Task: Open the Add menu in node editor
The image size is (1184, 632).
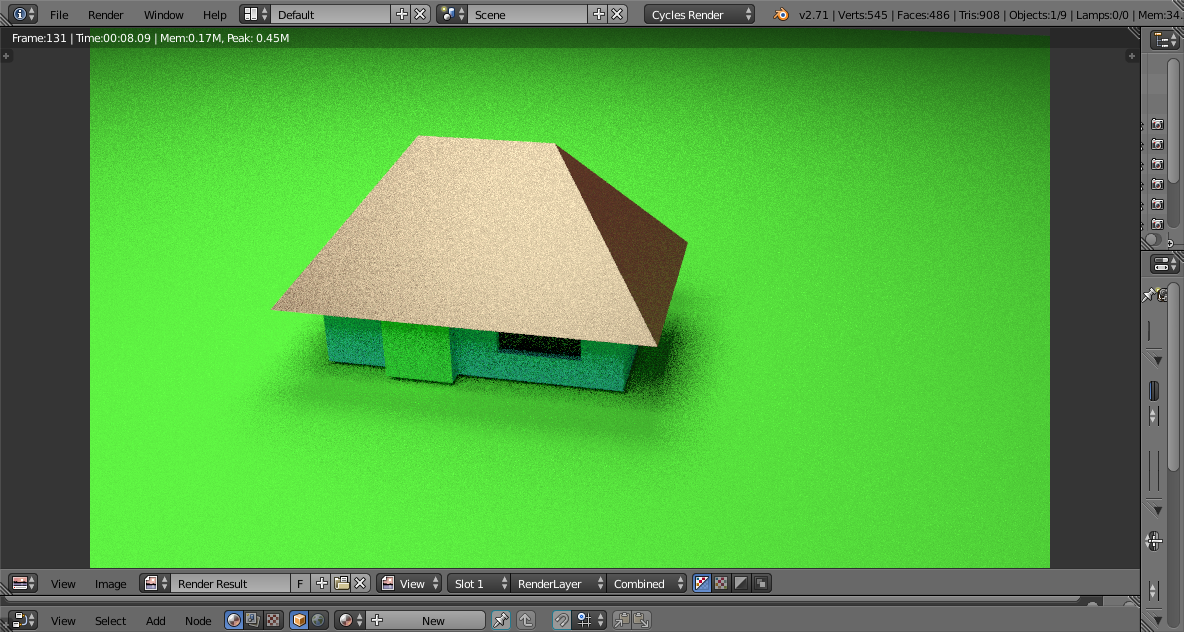Action: (156, 621)
